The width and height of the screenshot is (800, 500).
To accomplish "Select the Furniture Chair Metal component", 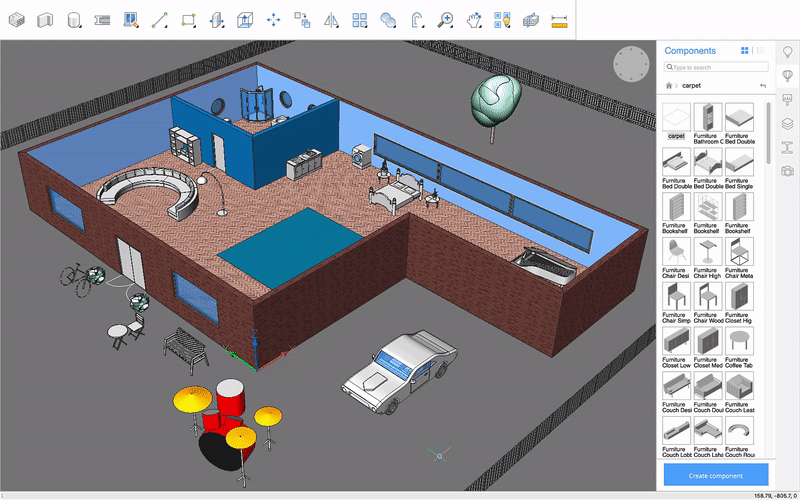I will point(739,252).
